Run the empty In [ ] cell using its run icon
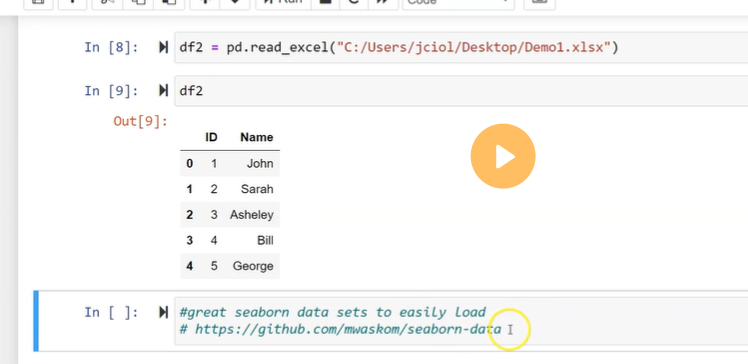Screen dimensions: 748x364 tap(164, 312)
